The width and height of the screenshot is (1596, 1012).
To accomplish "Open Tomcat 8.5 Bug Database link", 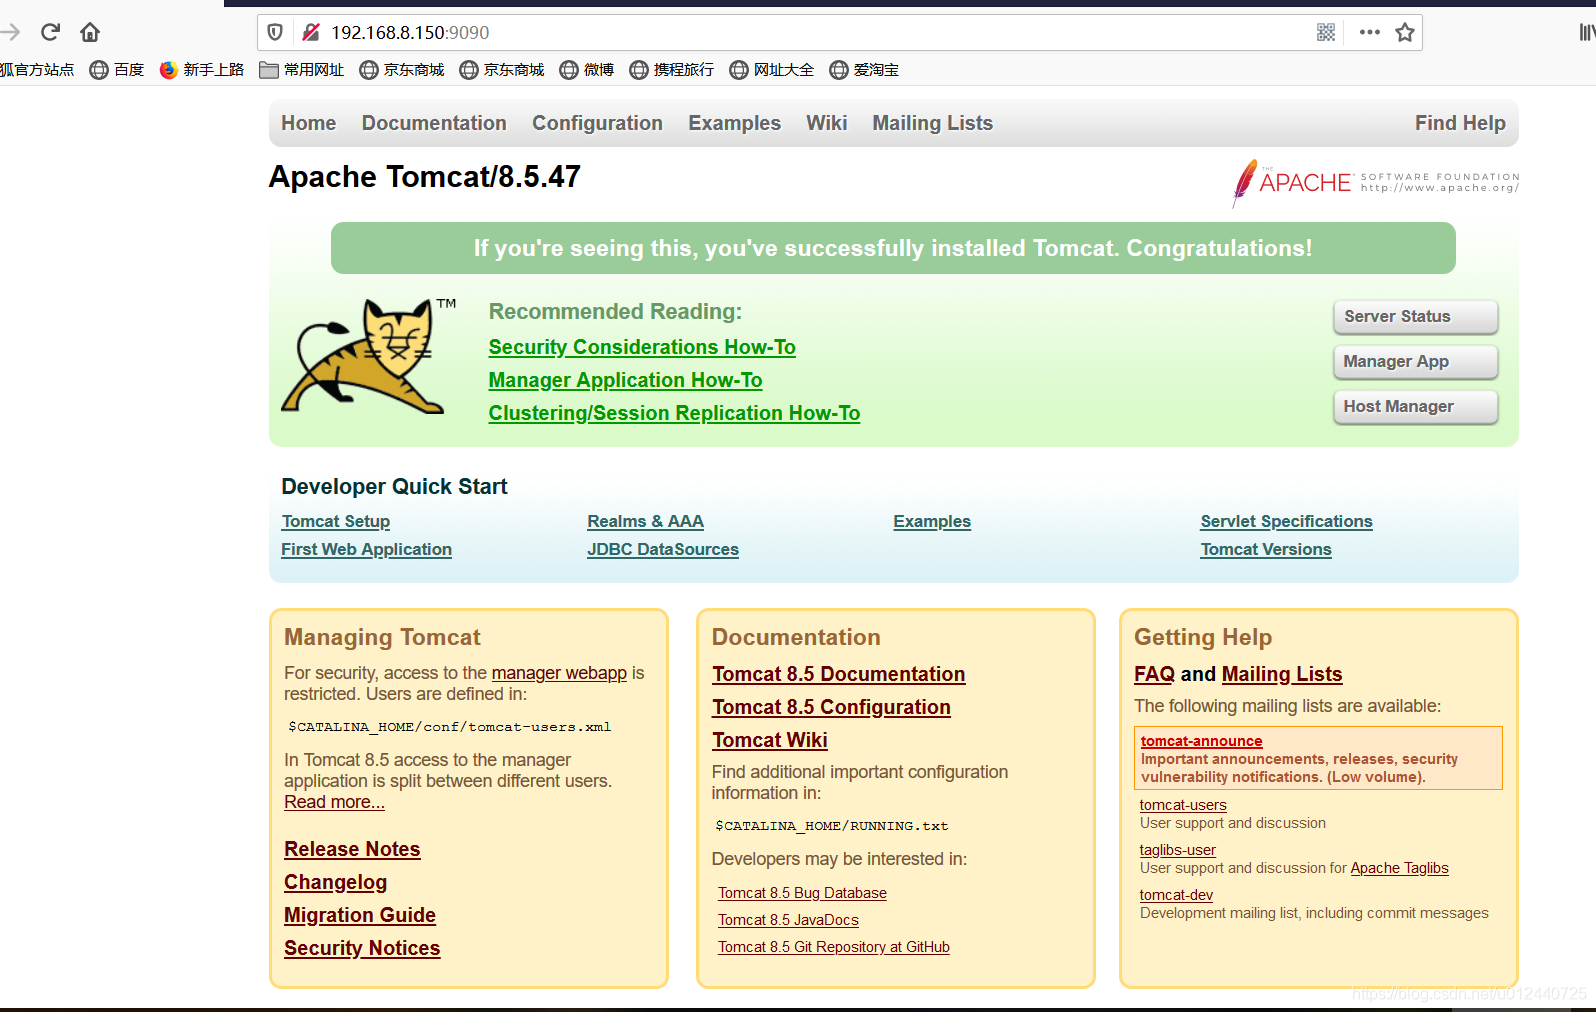I will click(x=802, y=893).
